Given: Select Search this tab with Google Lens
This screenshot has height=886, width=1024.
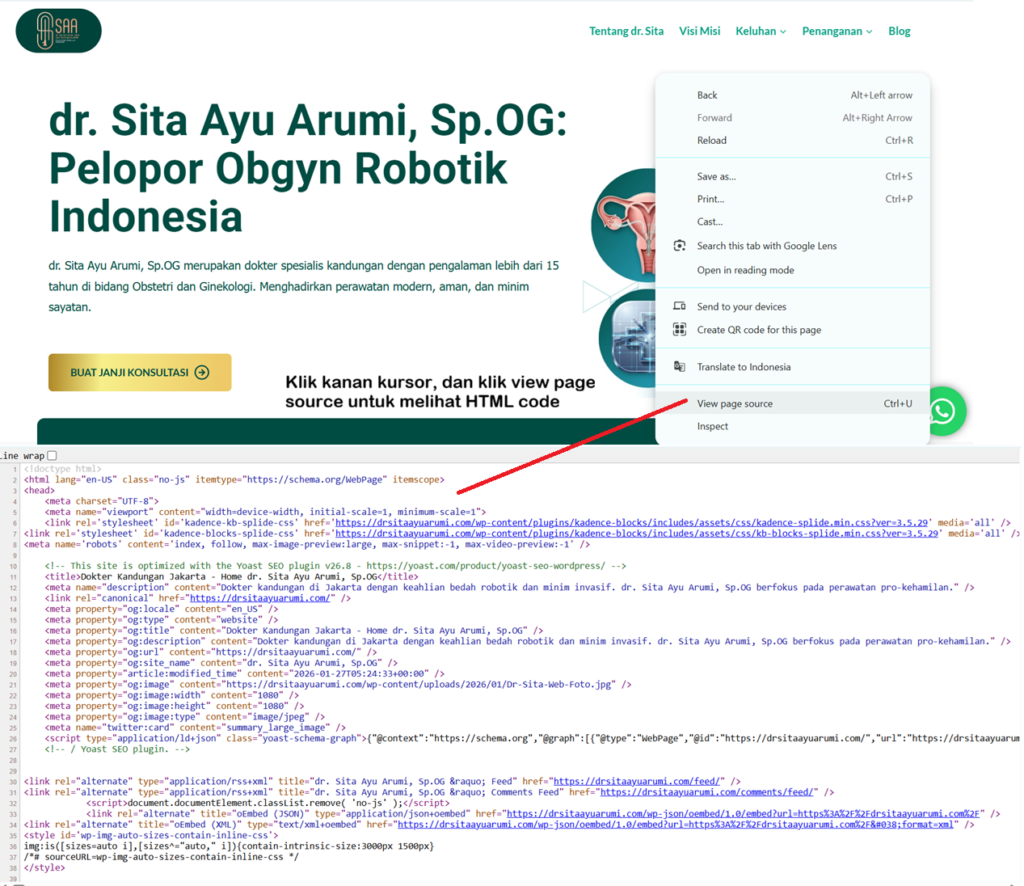Looking at the screenshot, I should coord(793,245).
